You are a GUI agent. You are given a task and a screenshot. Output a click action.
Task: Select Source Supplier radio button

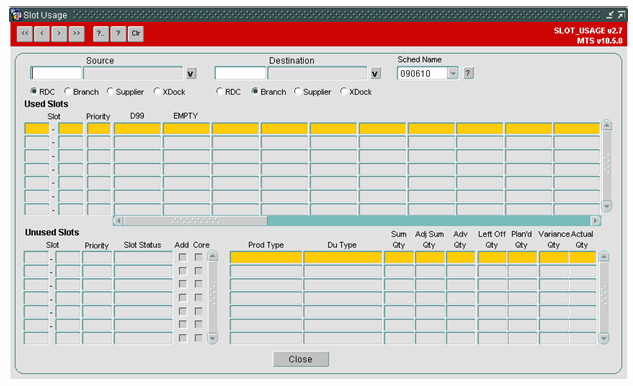coord(110,91)
